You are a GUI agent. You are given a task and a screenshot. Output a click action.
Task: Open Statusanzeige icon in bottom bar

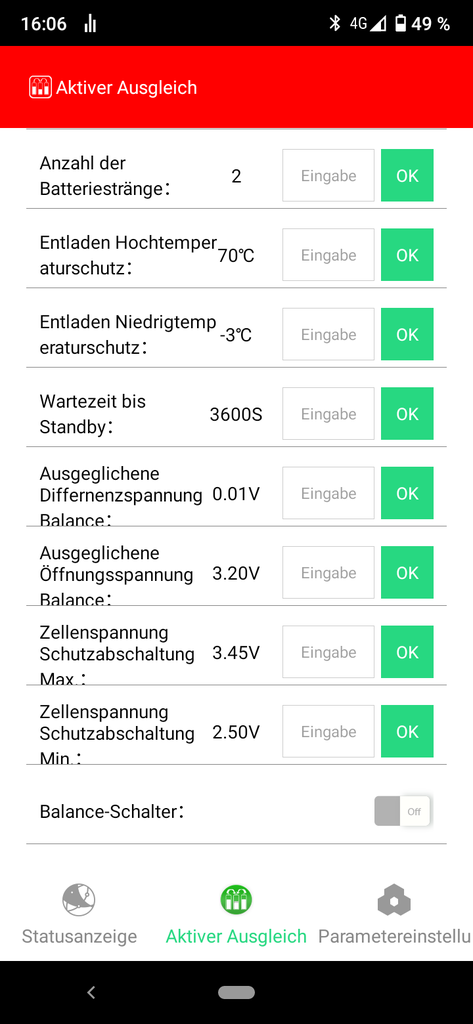pos(79,900)
